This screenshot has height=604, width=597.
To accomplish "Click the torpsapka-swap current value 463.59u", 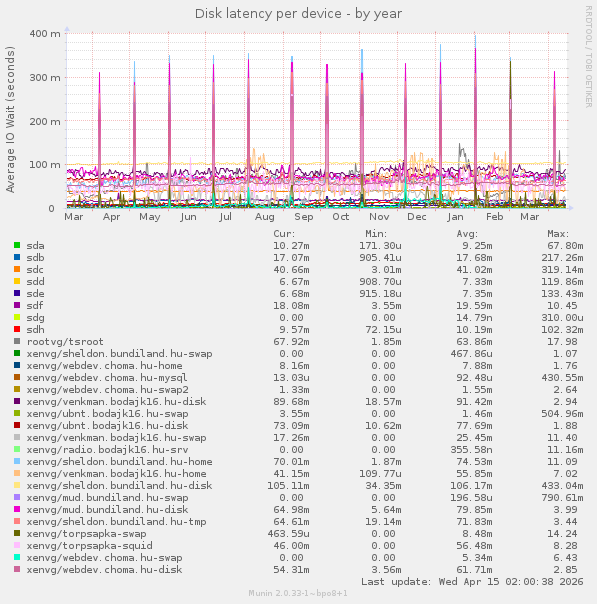I will click(x=288, y=534).
